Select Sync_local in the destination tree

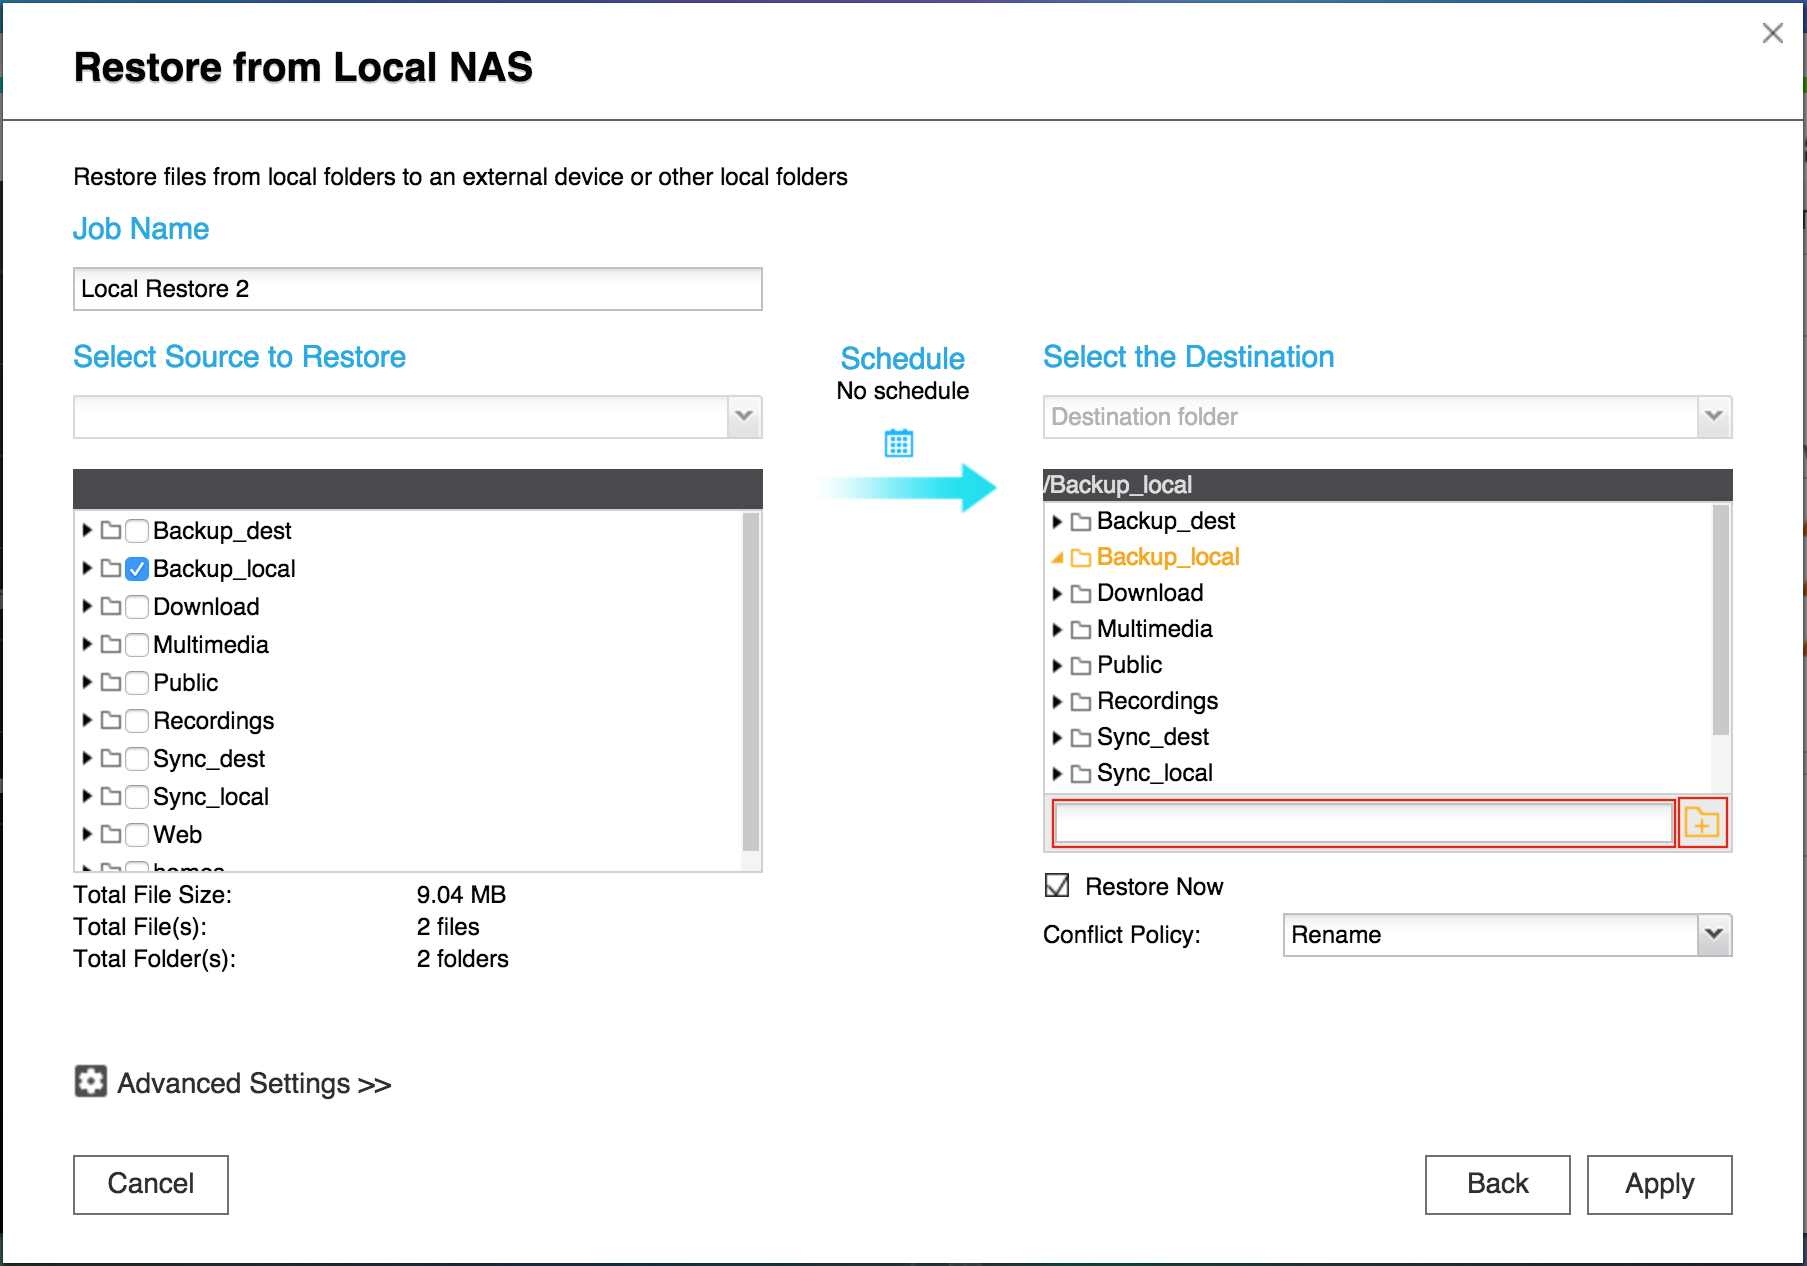[1155, 773]
